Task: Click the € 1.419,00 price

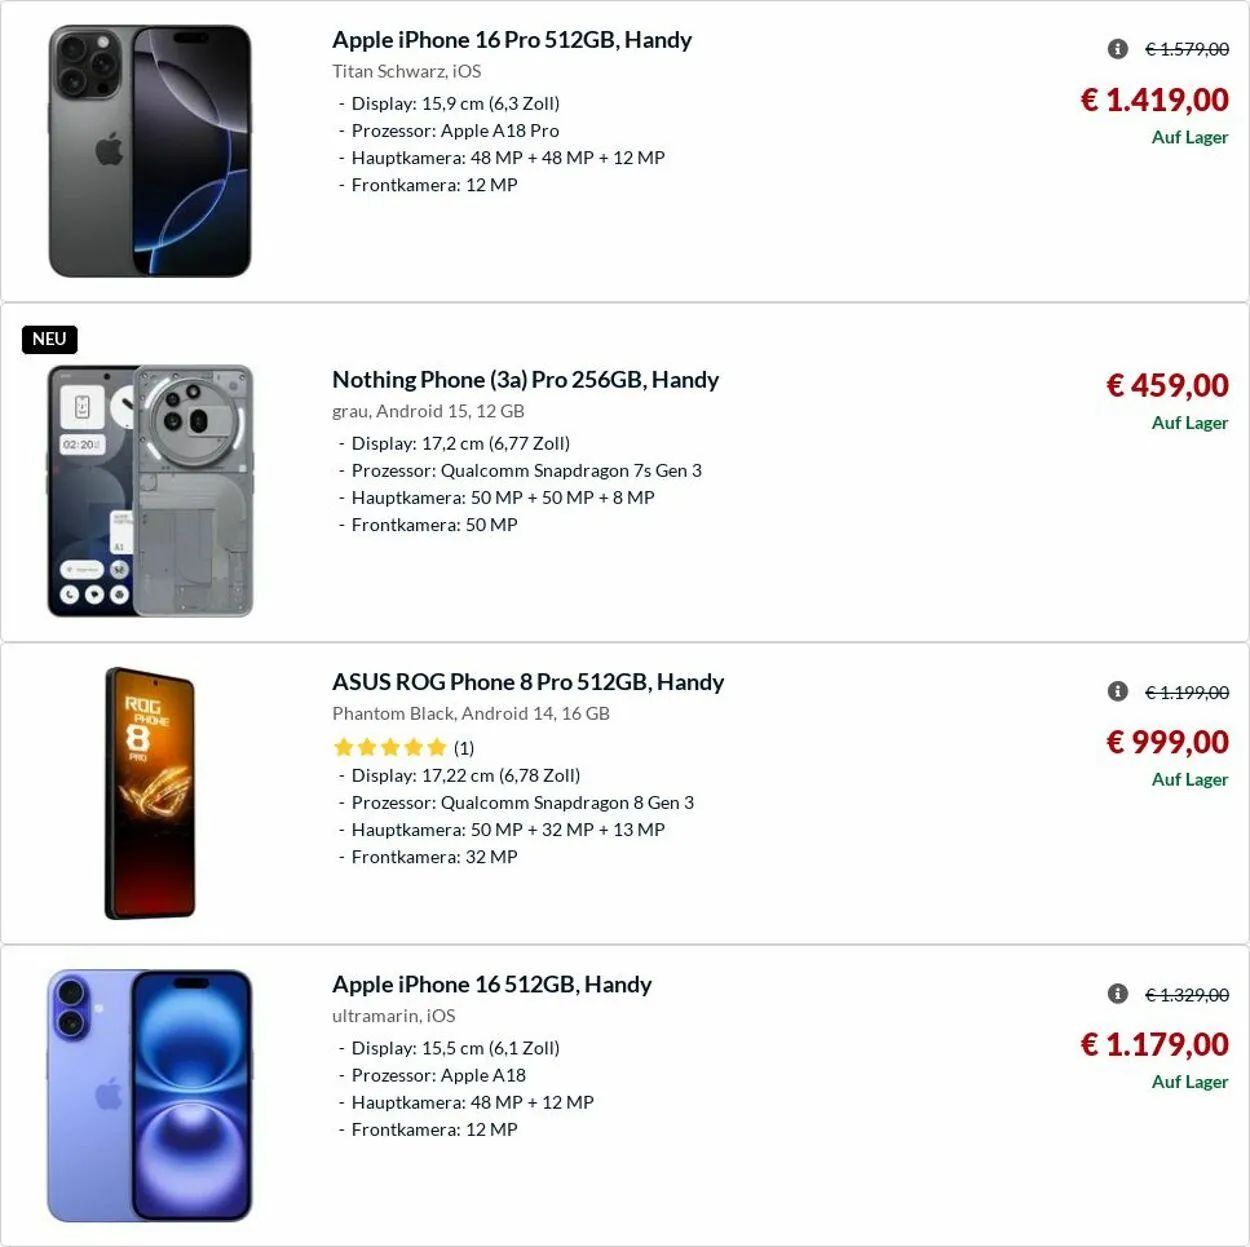Action: coord(1155,100)
